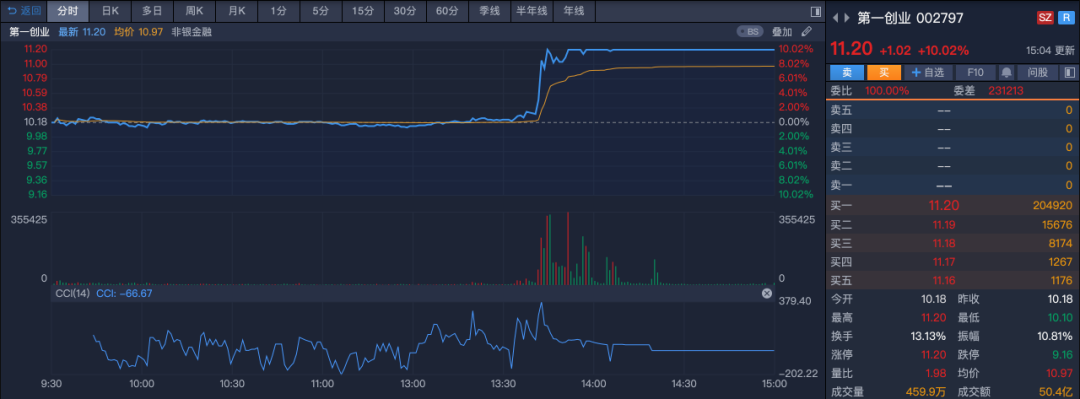1080x399 pixels.
Task: Click stock name 第一创业 002797 header
Action: [x=910, y=18]
